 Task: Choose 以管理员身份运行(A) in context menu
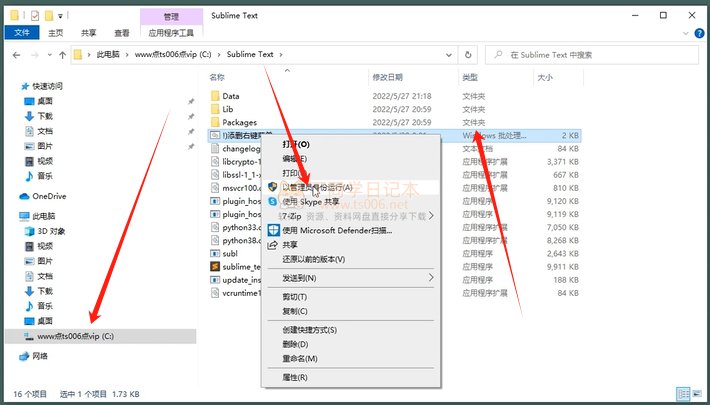pyautogui.click(x=351, y=187)
